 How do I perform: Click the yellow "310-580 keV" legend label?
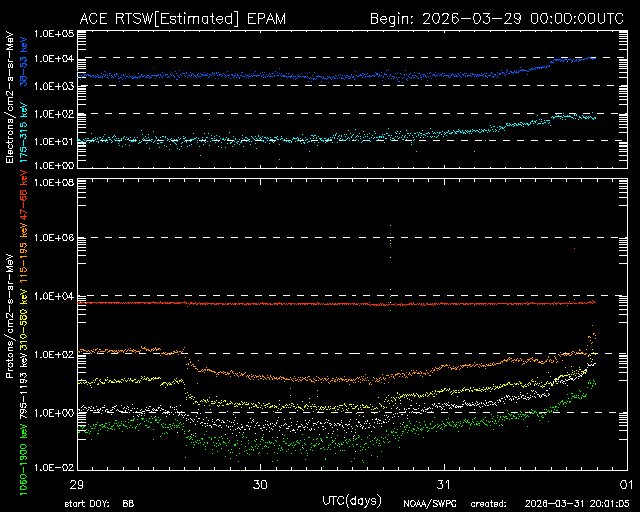coord(24,321)
